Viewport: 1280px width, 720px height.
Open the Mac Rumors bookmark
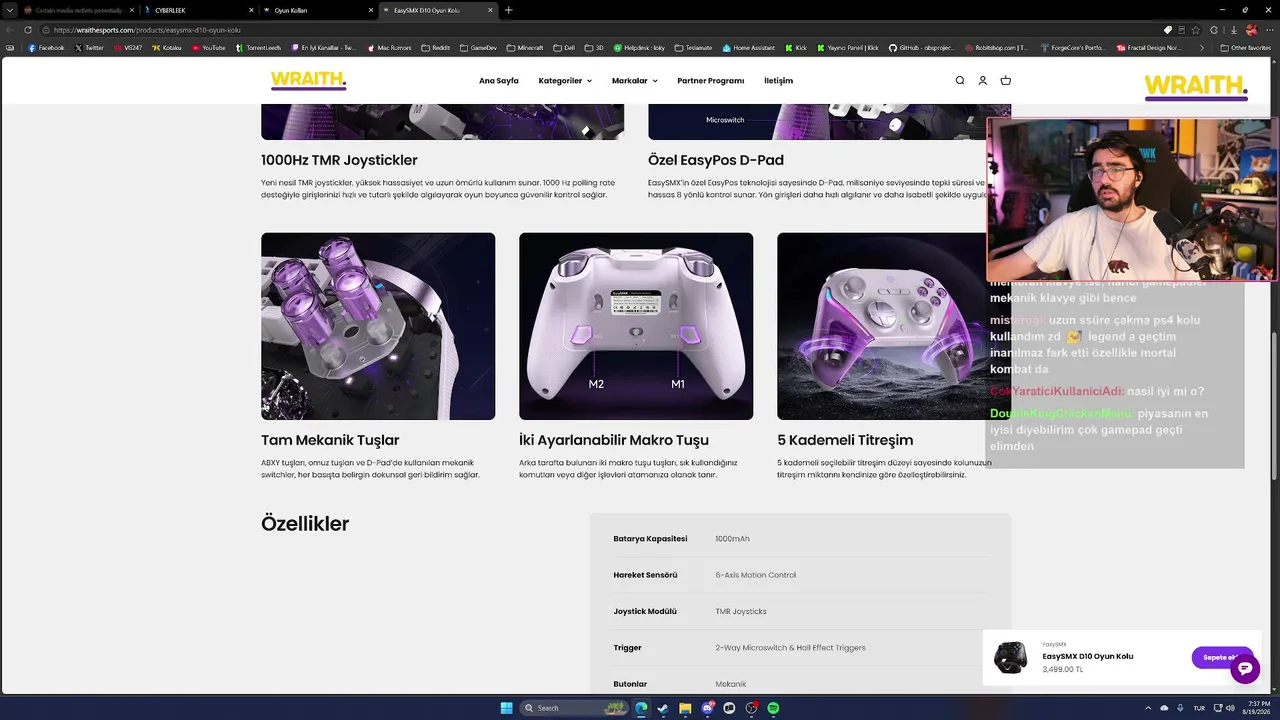click(389, 48)
